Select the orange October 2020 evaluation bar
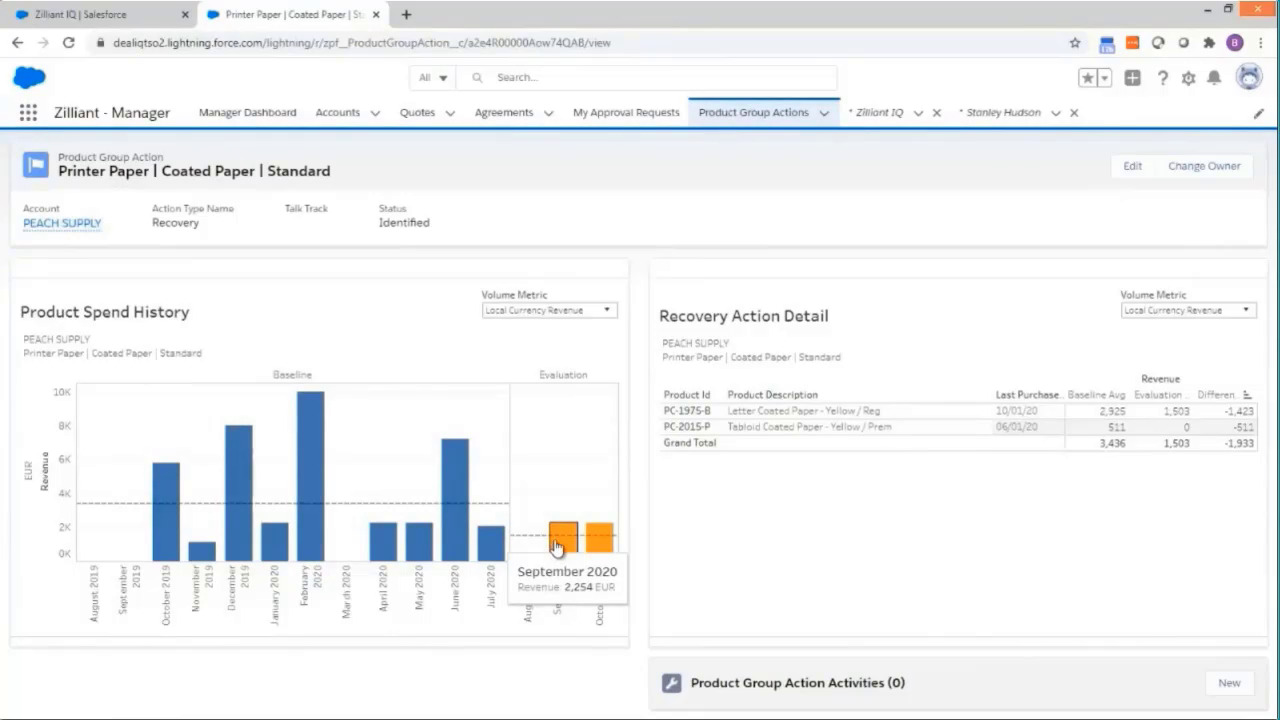Viewport: 1280px width, 720px height. 599,538
